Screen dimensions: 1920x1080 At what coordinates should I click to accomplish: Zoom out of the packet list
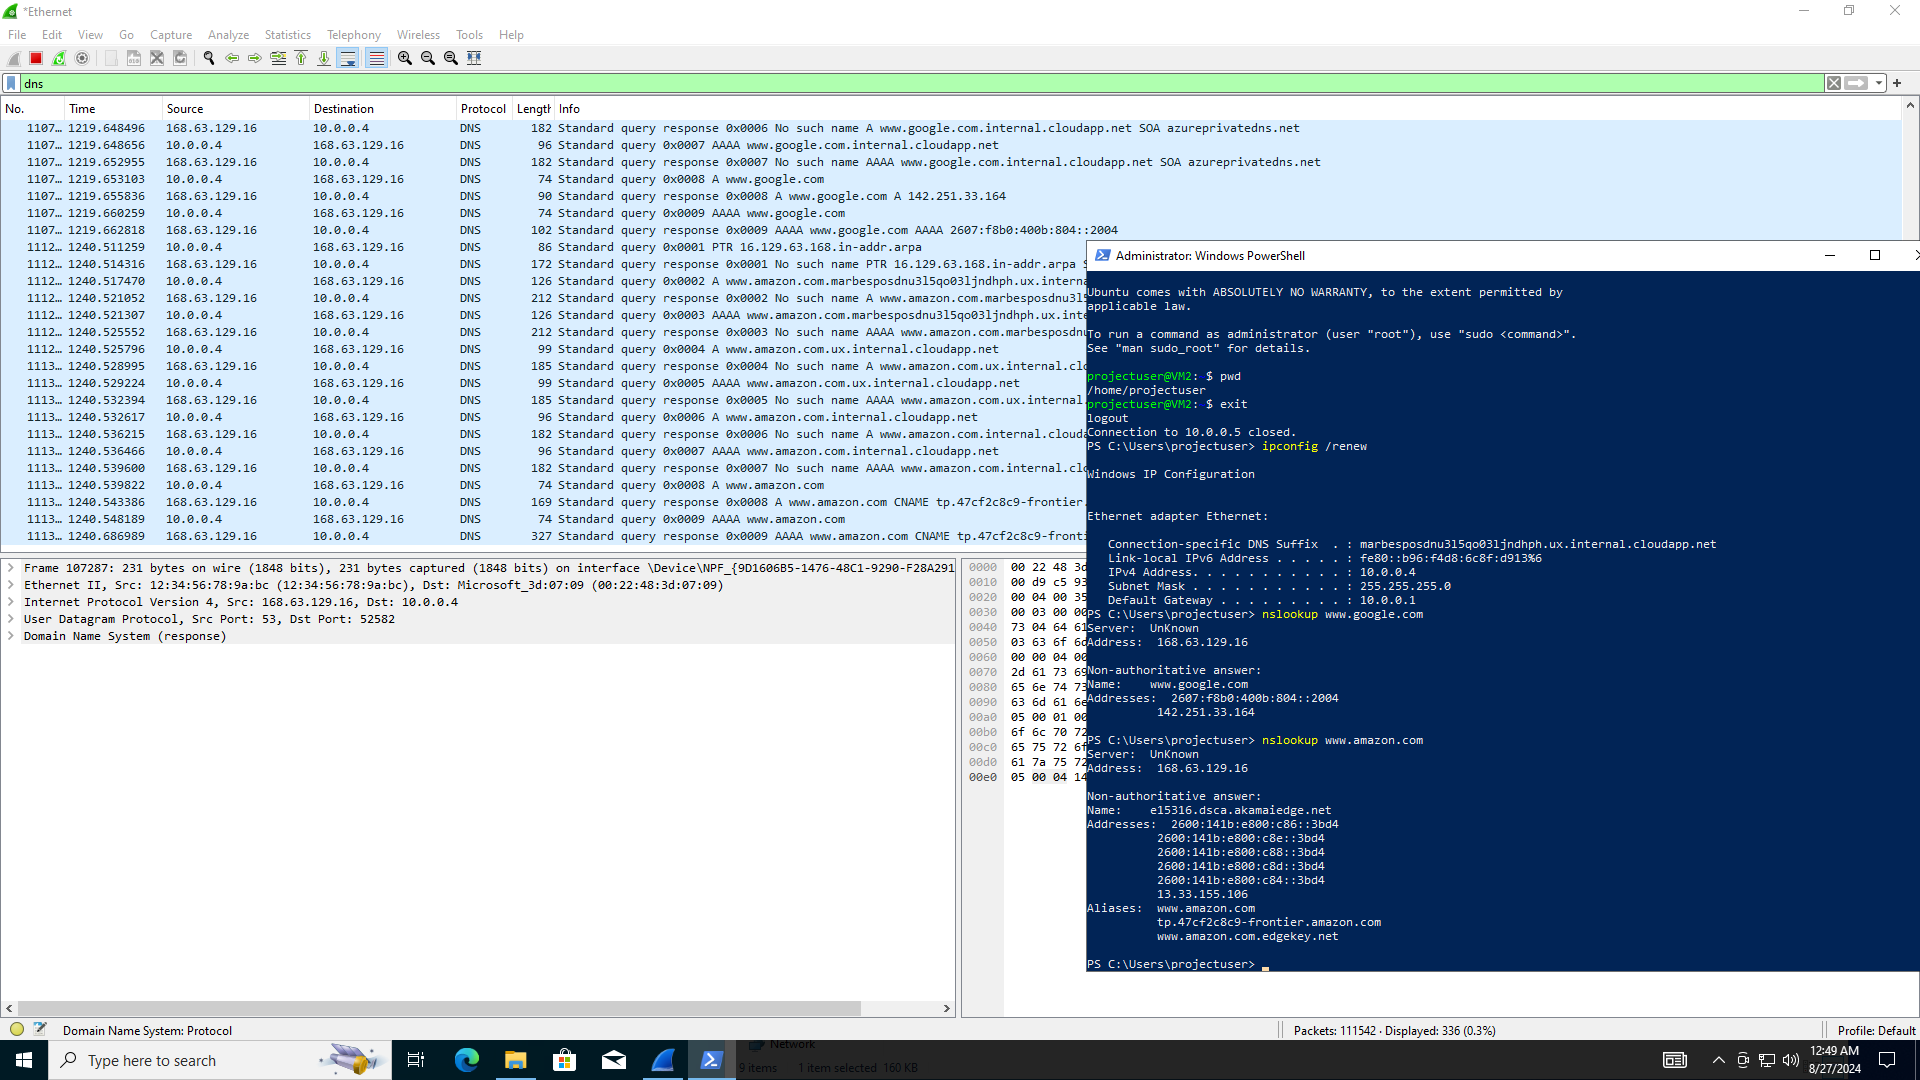click(427, 57)
